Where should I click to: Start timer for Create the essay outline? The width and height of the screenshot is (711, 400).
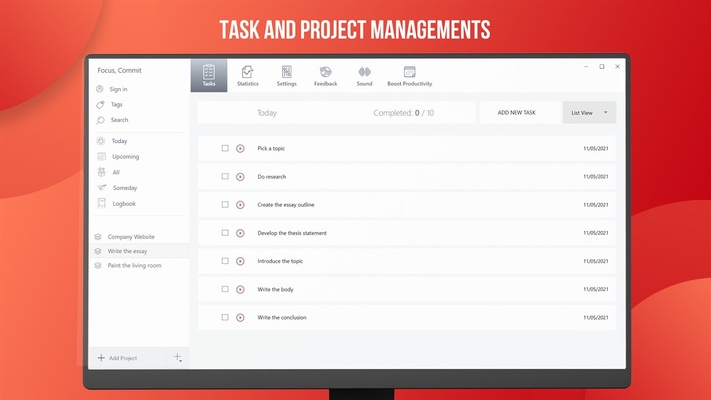click(x=240, y=205)
